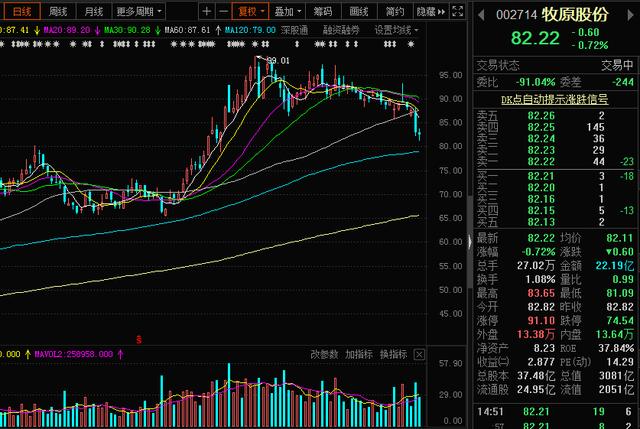Image resolution: width=640 pixels, height=429 pixels.
Task: Go to previous stock with left arrow
Action: [x=481, y=14]
